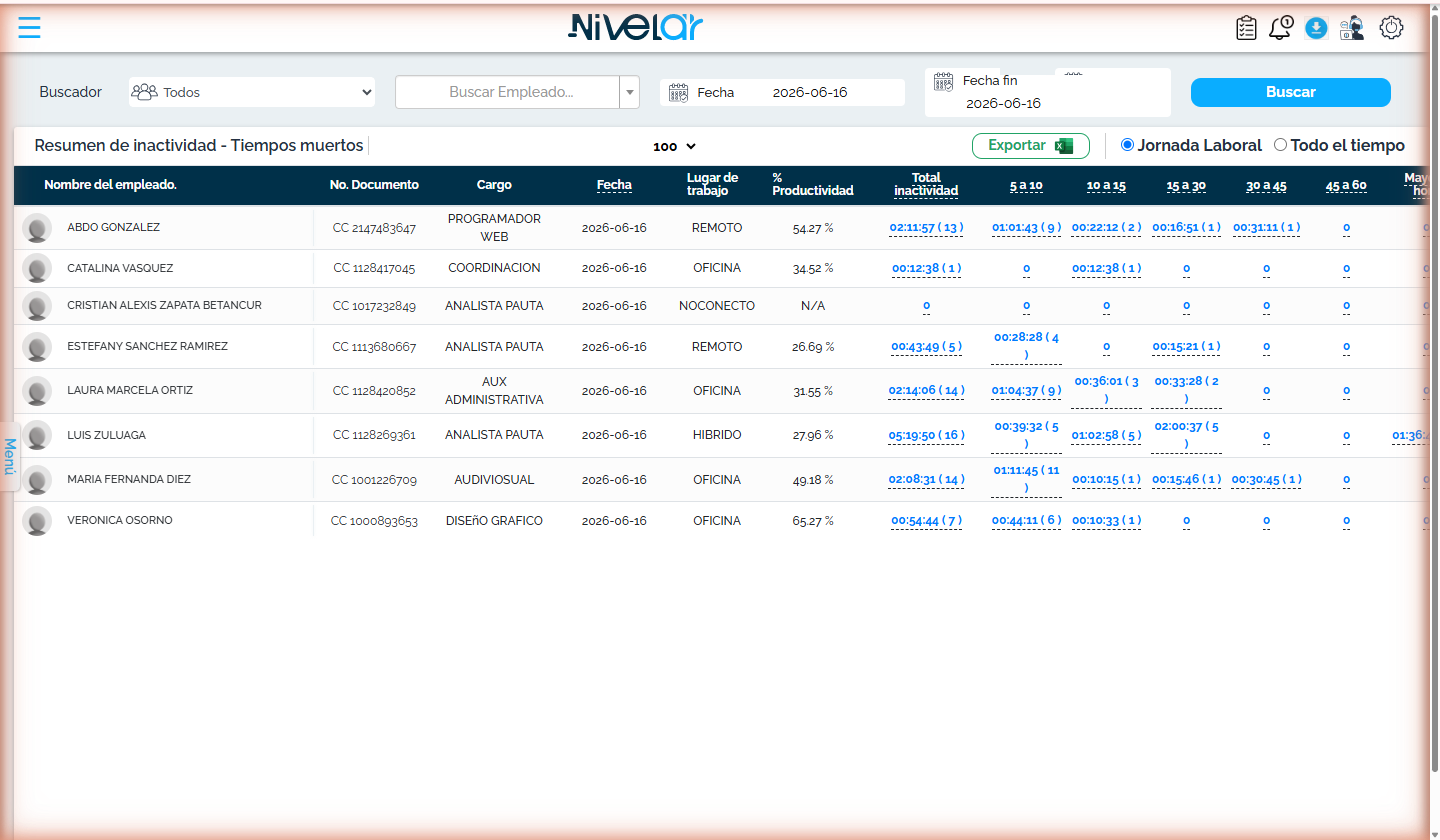1440x840 pixels.
Task: Select the Jornada Laboral radio button
Action: click(x=1127, y=145)
